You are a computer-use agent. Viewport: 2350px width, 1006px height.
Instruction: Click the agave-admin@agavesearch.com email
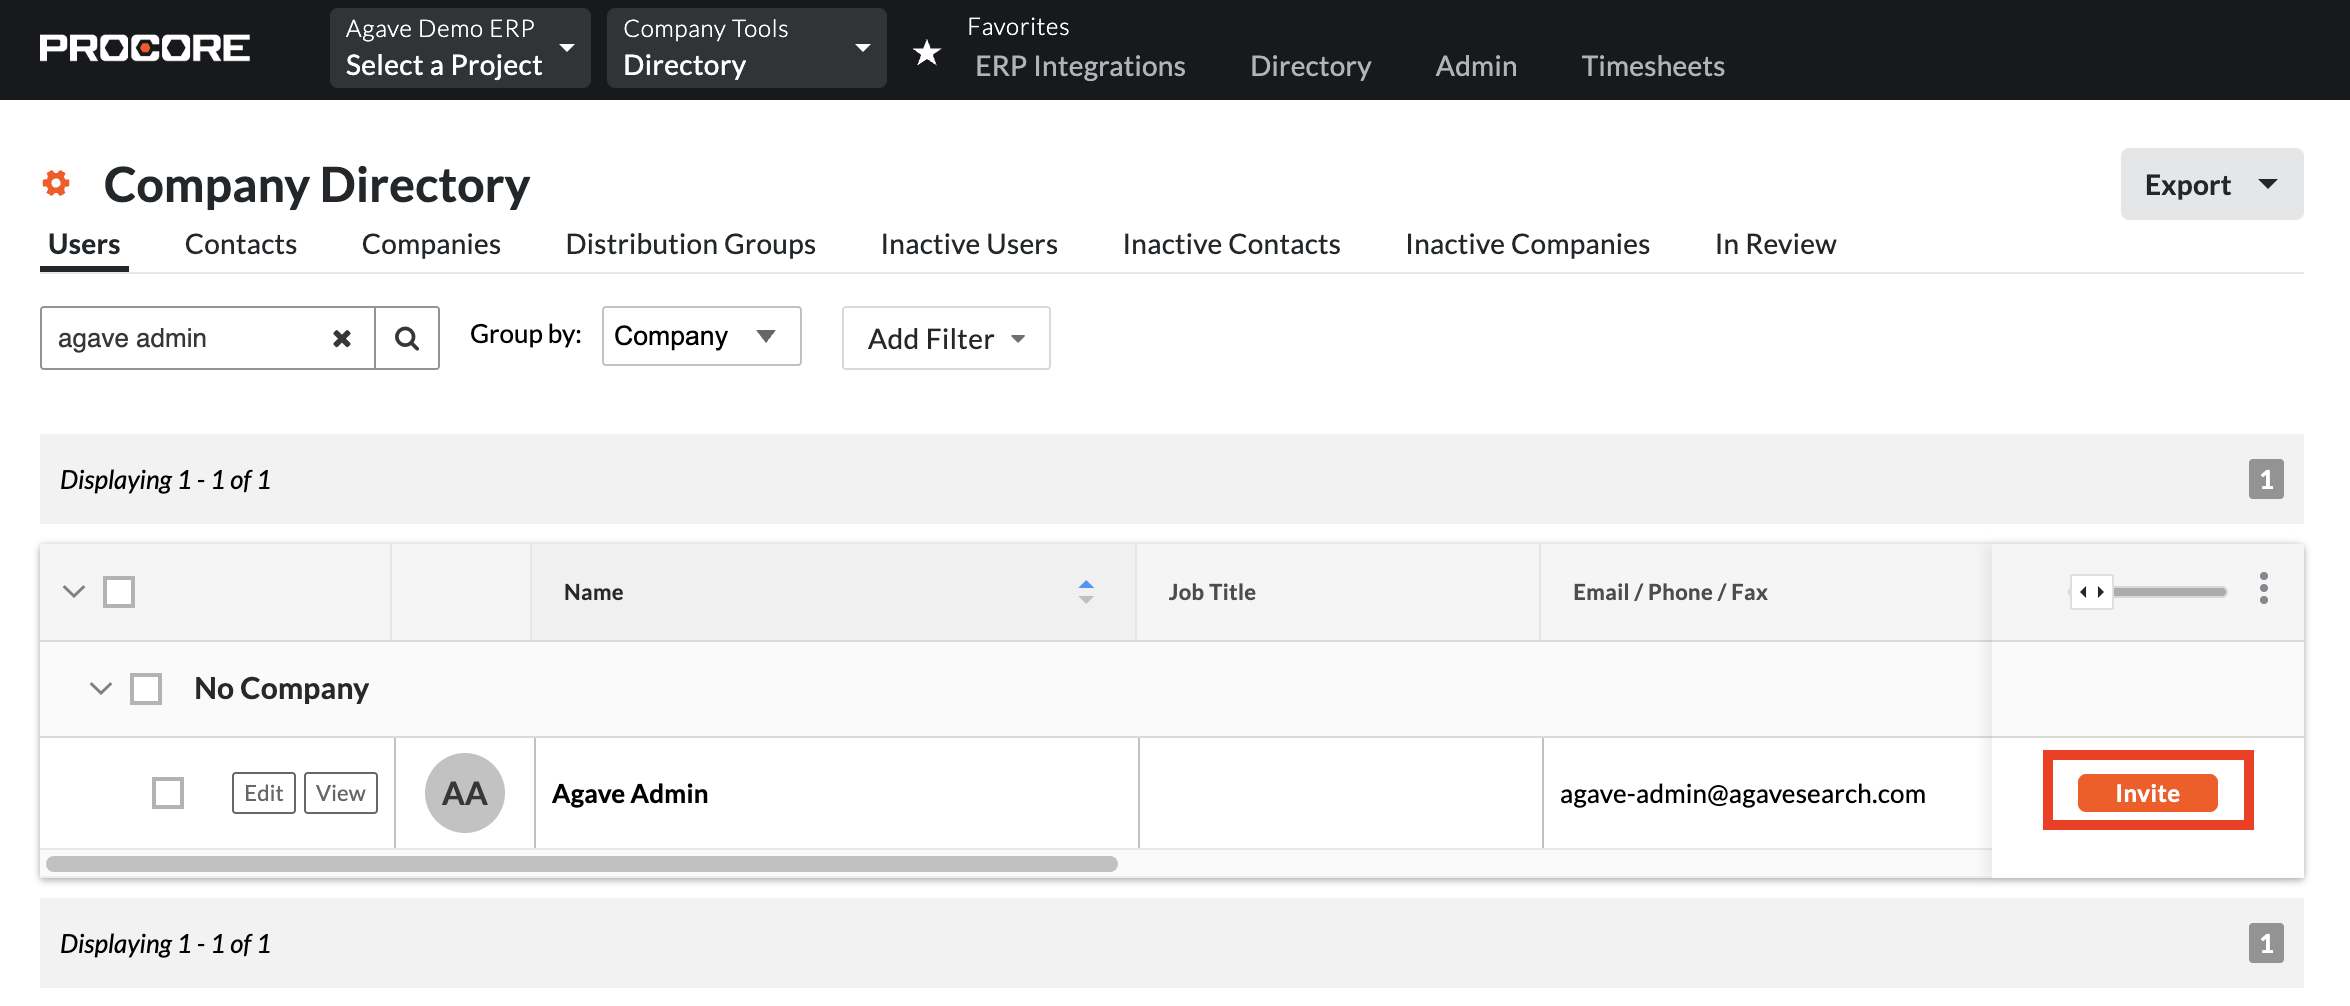pos(1742,793)
